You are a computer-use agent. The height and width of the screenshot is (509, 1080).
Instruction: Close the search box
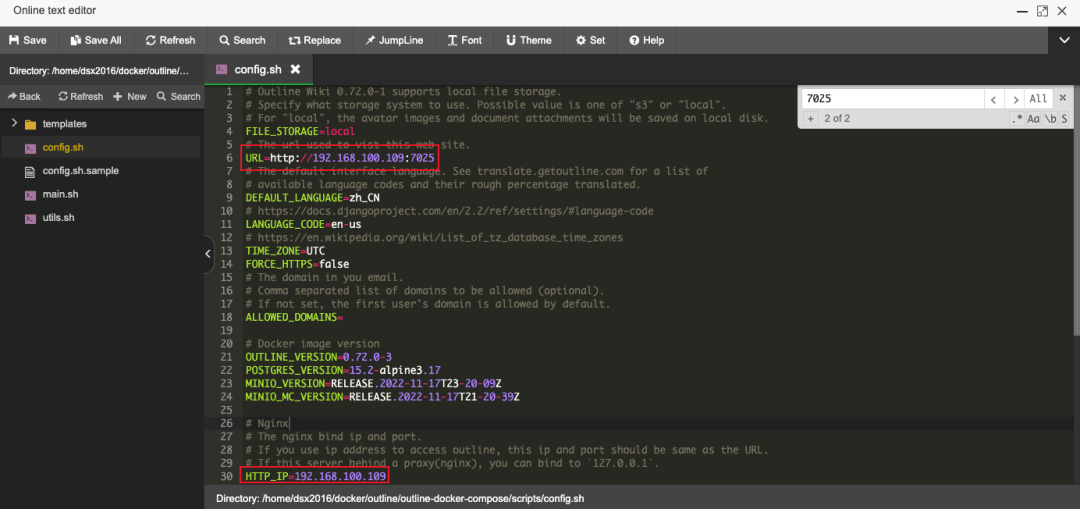[1063, 98]
